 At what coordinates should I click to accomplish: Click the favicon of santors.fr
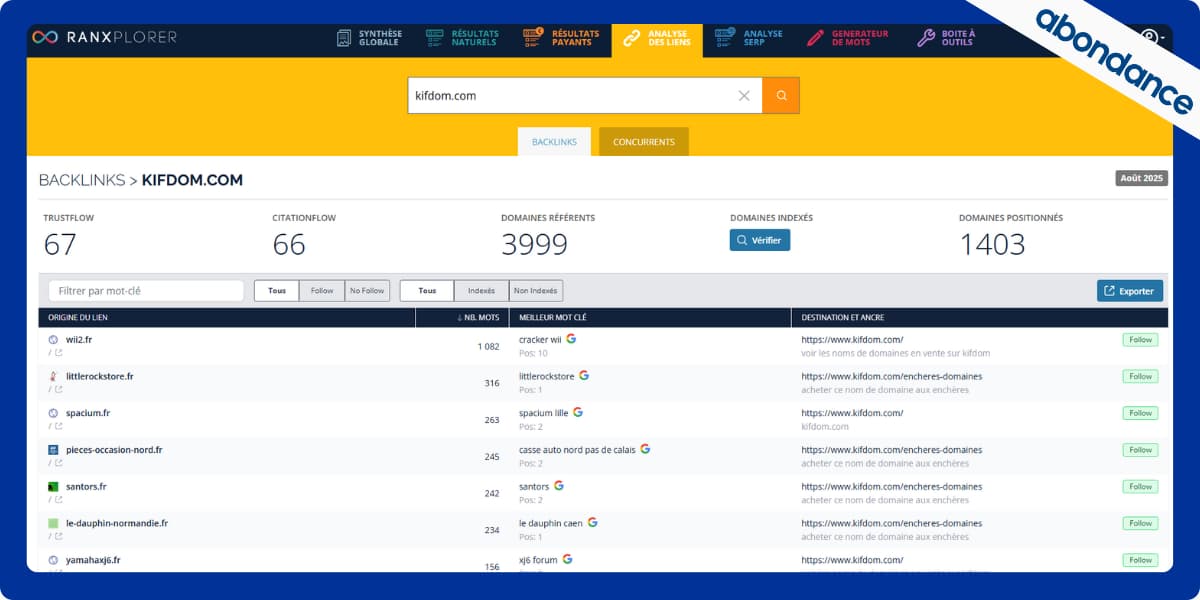[x=53, y=487]
